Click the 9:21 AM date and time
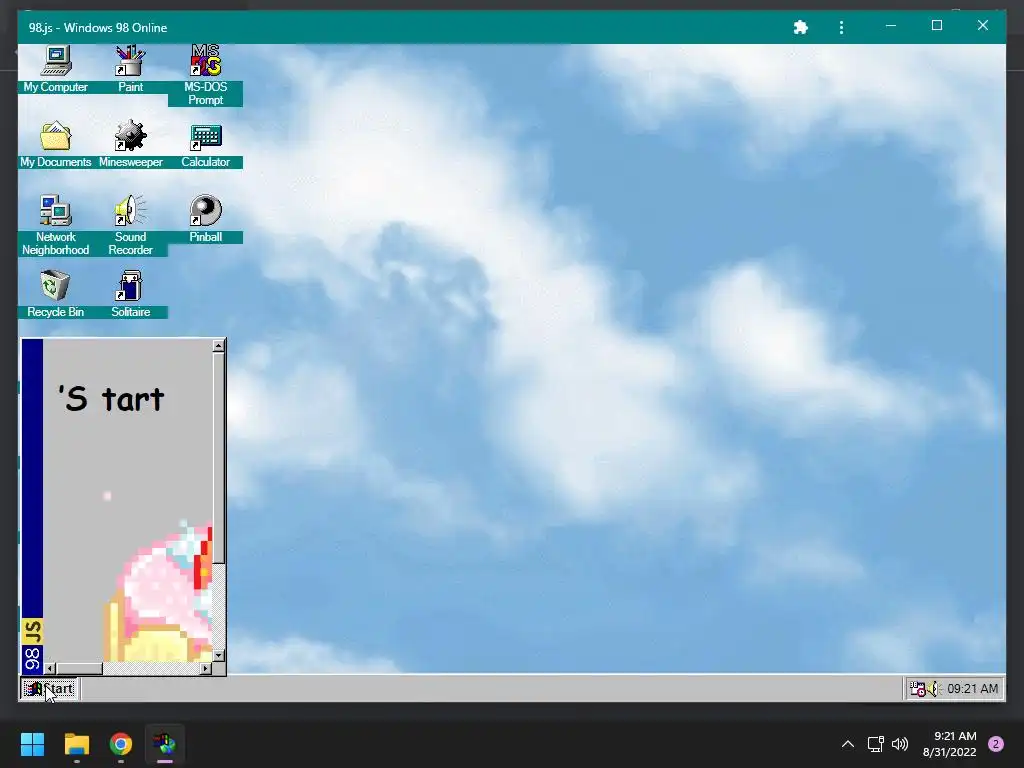This screenshot has height=768, width=1024. point(950,744)
